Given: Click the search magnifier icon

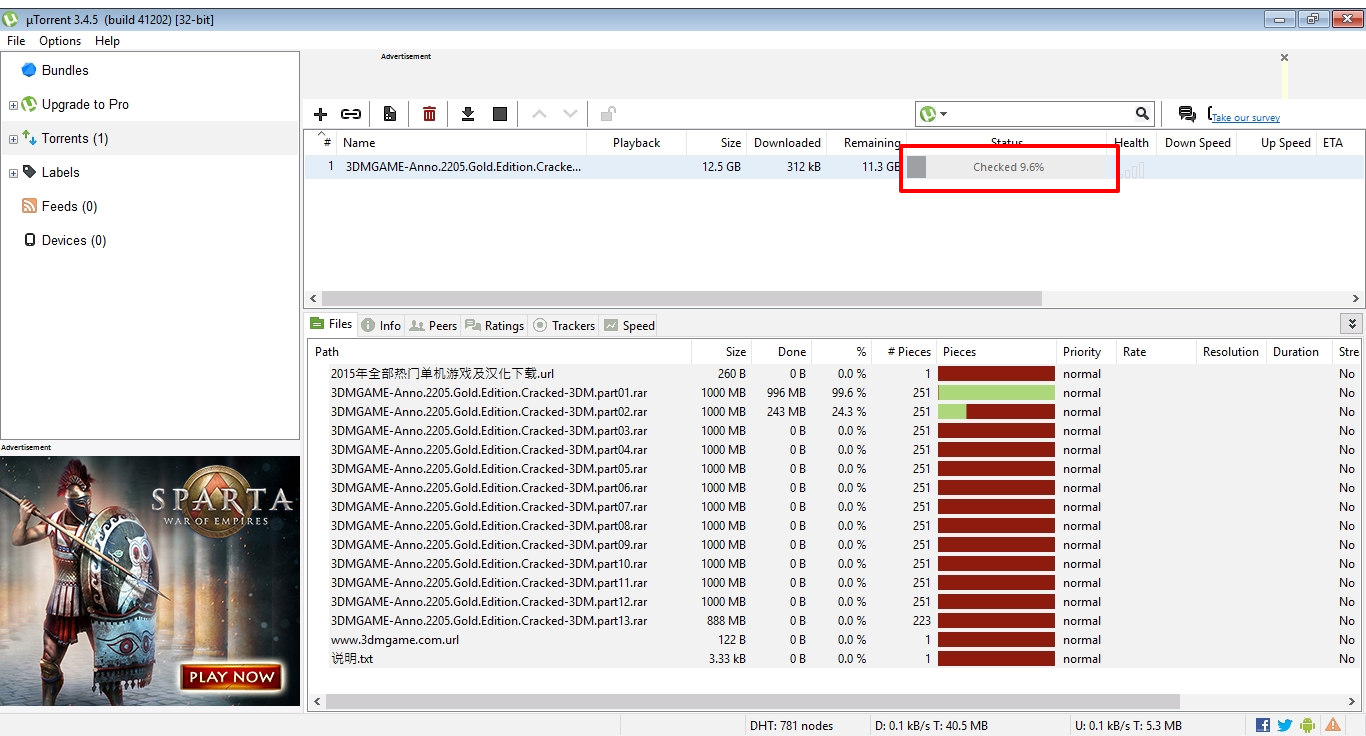Looking at the screenshot, I should tap(1141, 113).
